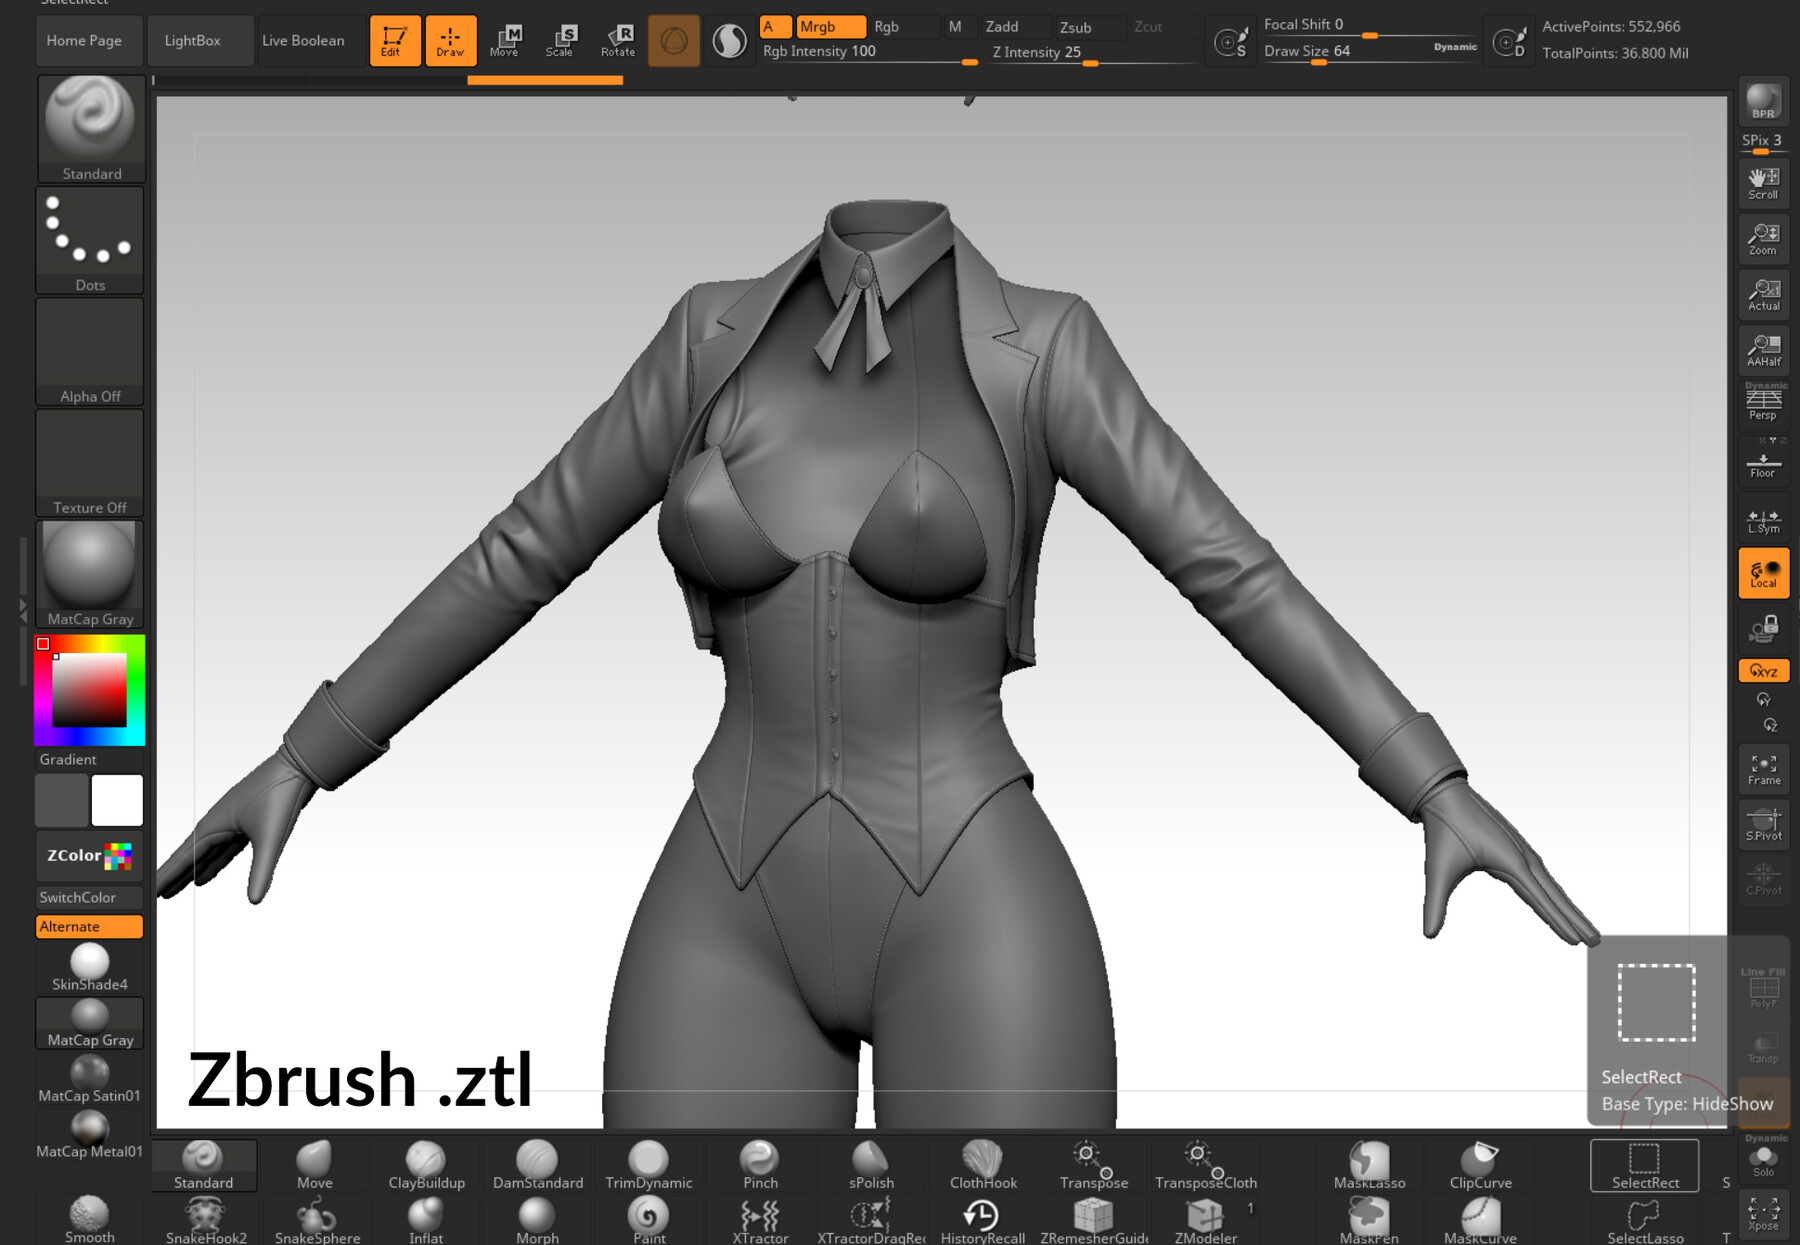1800x1245 pixels.
Task: Select the ClothHook brush
Action: pos(982,1165)
